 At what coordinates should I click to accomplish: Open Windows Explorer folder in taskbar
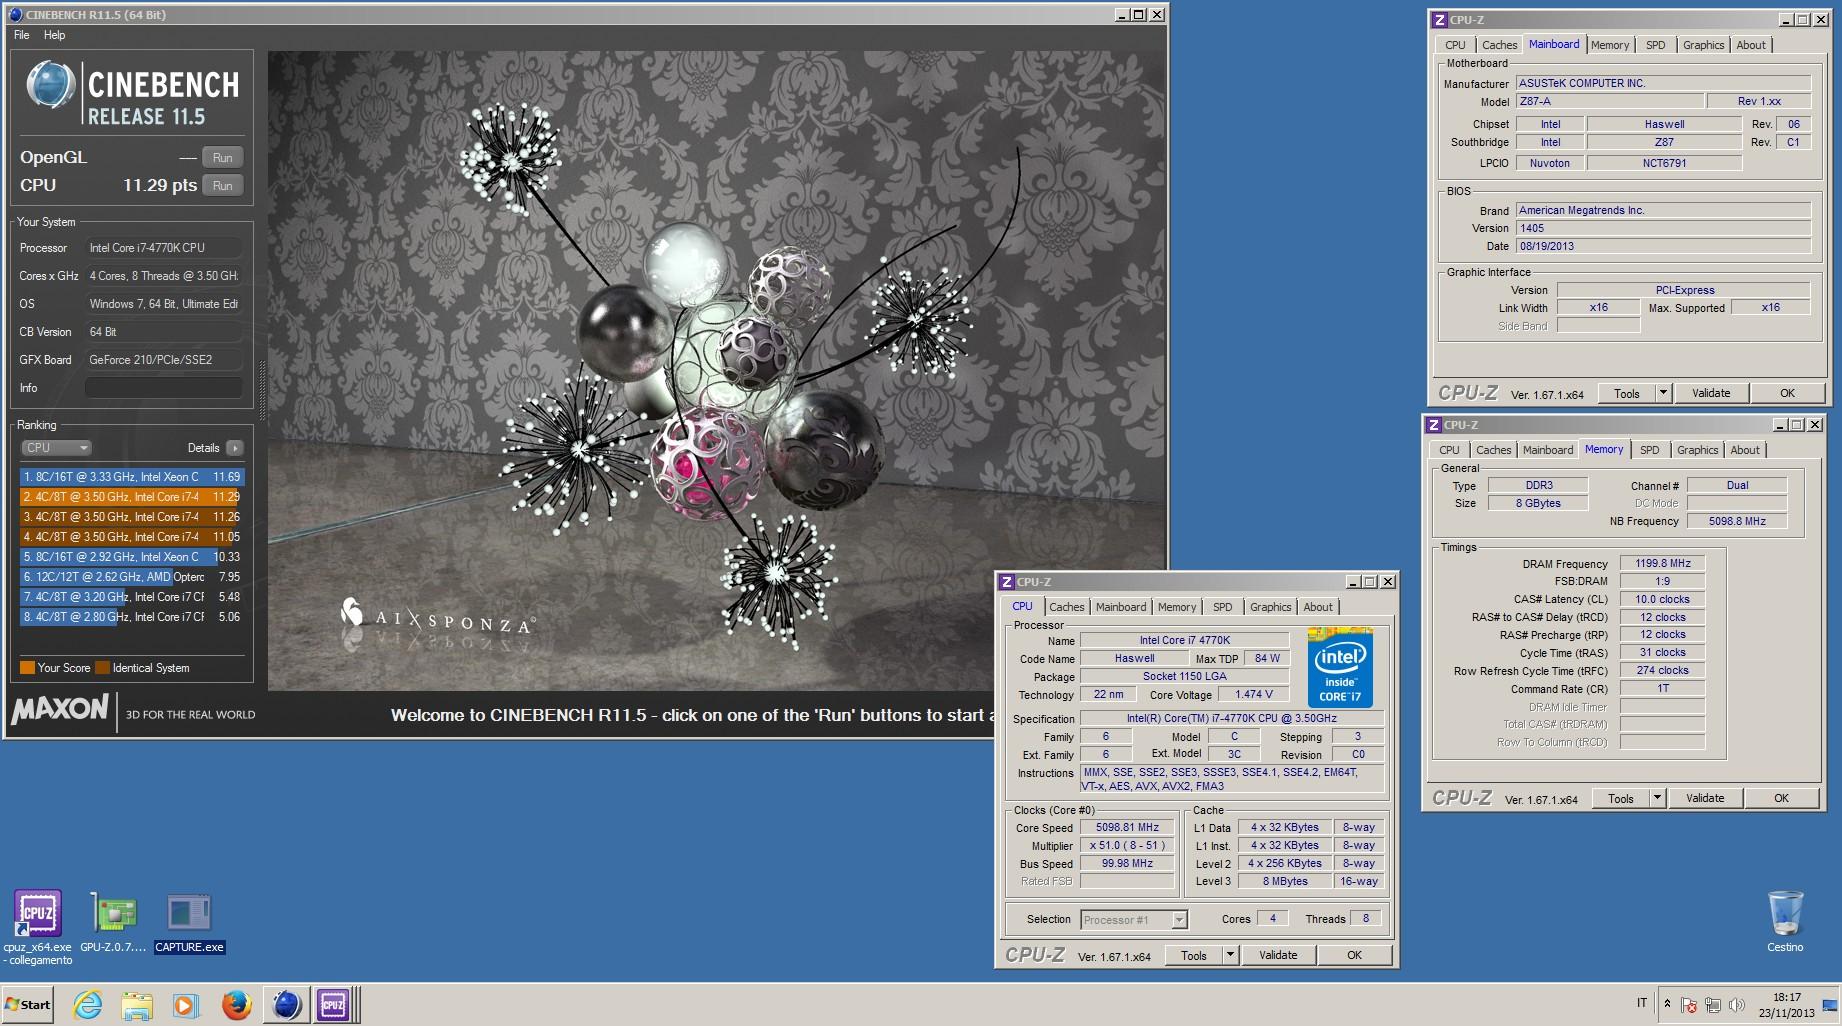tap(137, 1004)
